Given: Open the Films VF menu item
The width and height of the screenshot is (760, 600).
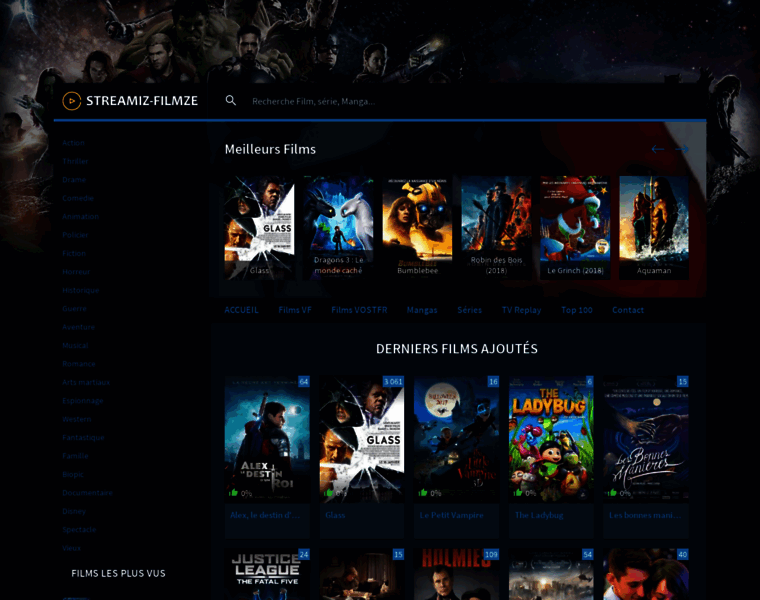Looking at the screenshot, I should (x=295, y=310).
